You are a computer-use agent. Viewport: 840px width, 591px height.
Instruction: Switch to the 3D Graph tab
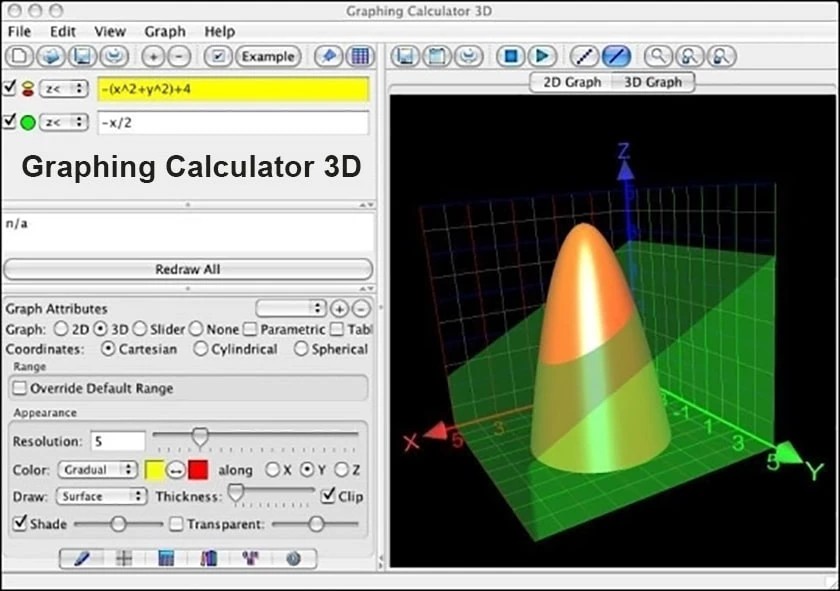pyautogui.click(x=653, y=82)
